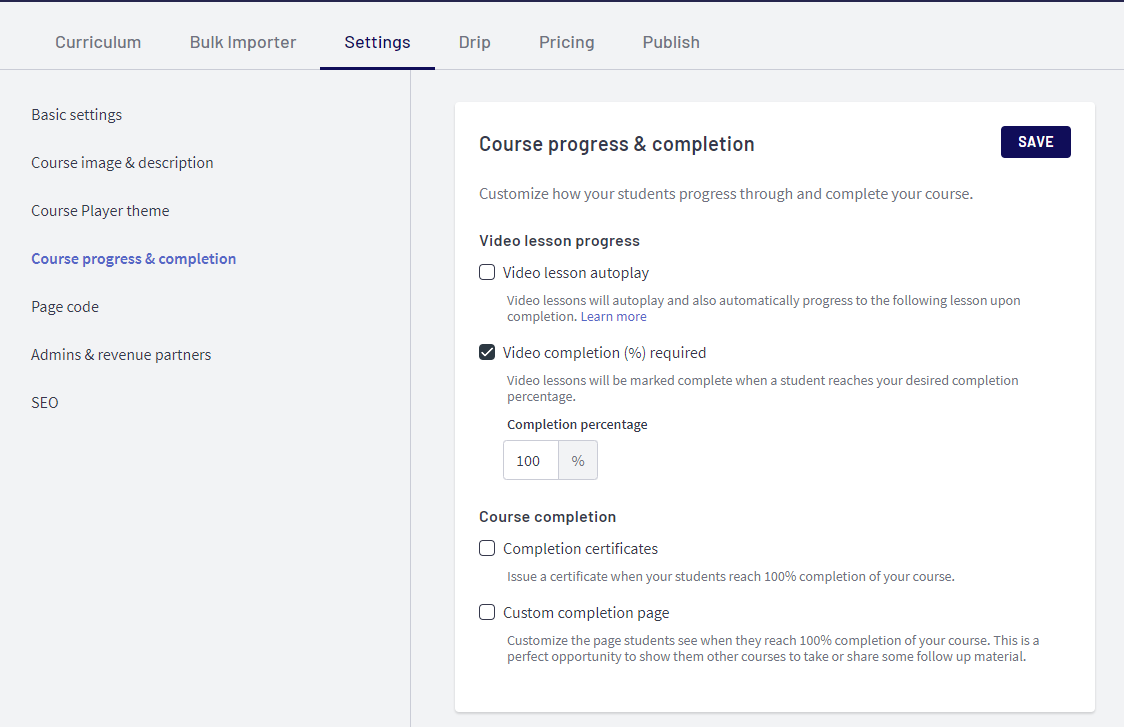Open Basic settings in the sidebar
This screenshot has width=1124, height=727.
[x=76, y=114]
